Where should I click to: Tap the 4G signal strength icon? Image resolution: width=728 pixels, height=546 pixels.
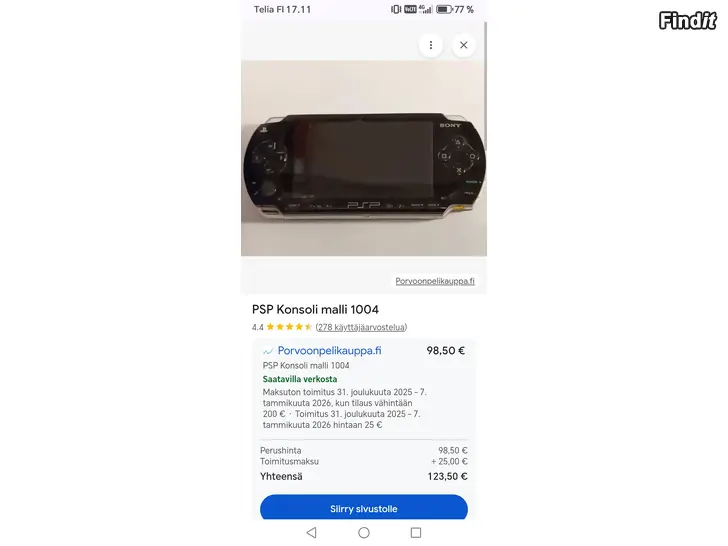tap(425, 9)
